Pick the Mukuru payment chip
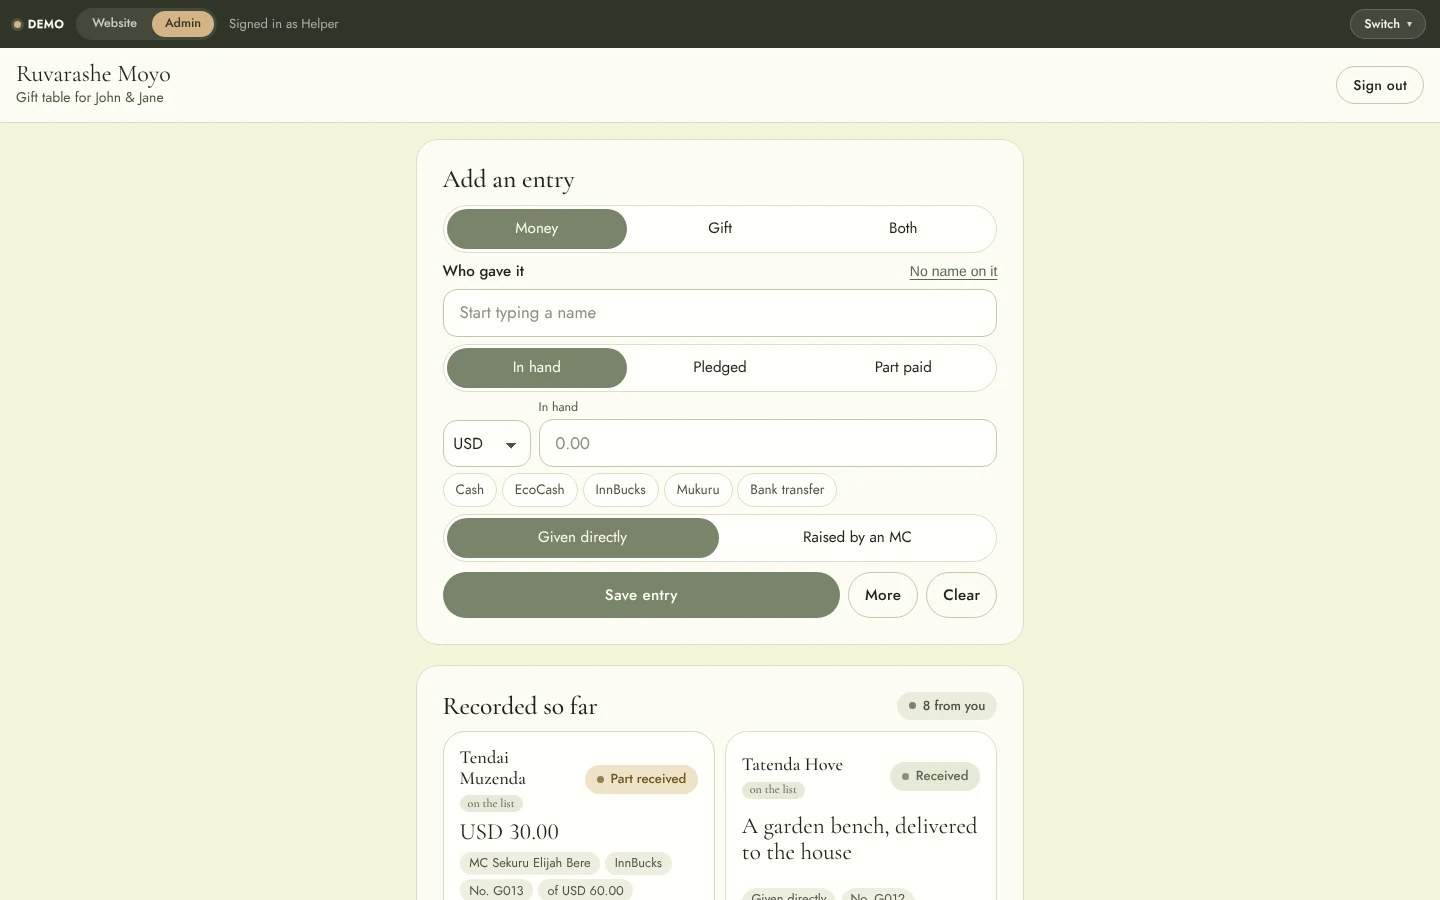The image size is (1440, 900). point(698,490)
